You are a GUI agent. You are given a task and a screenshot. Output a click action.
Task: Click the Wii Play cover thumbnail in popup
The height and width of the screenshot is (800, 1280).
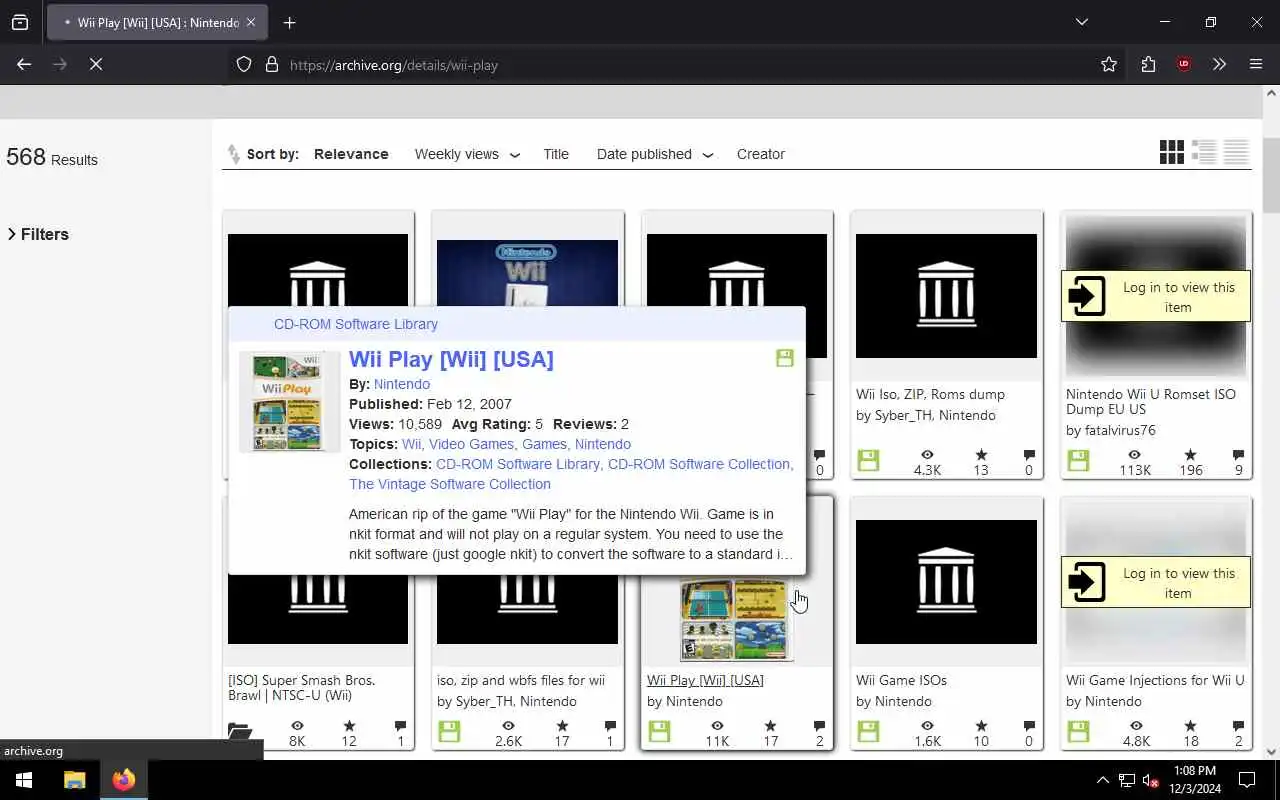point(290,401)
